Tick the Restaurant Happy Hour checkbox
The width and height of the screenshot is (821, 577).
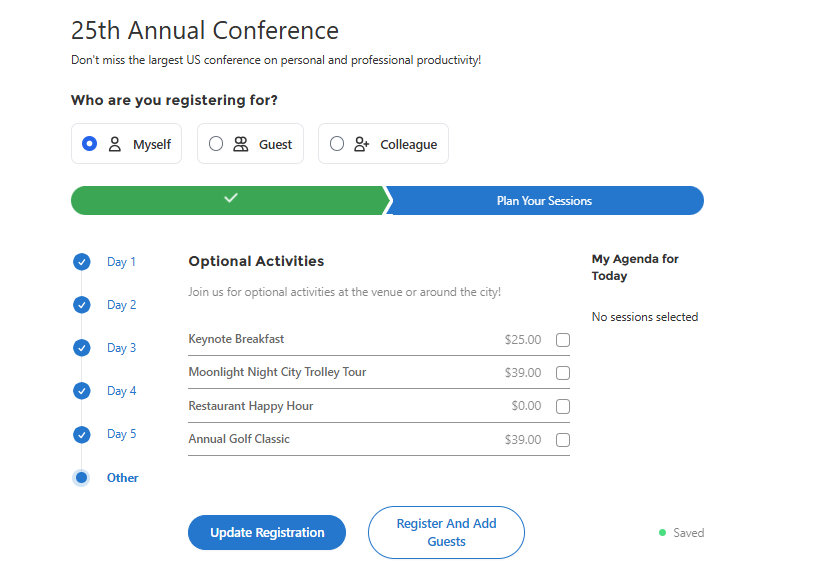(x=563, y=406)
